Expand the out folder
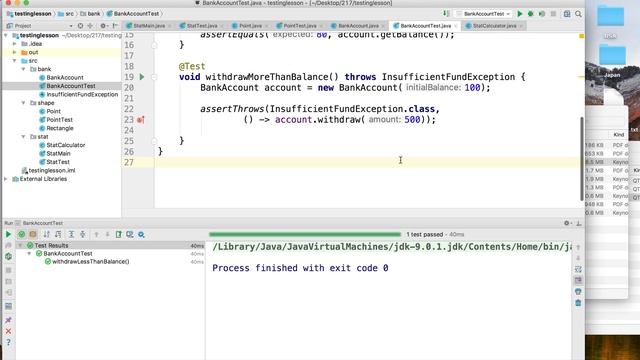This screenshot has width=640, height=360. coord(15,52)
